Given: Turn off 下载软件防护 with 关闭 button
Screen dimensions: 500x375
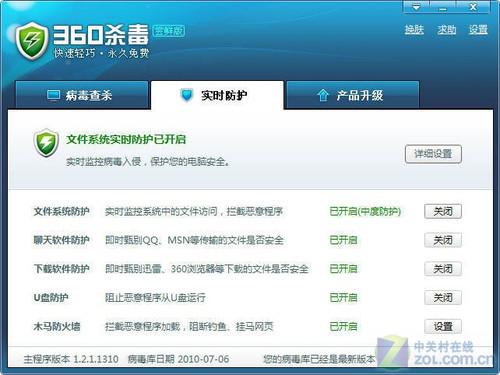Looking at the screenshot, I should 443,268.
